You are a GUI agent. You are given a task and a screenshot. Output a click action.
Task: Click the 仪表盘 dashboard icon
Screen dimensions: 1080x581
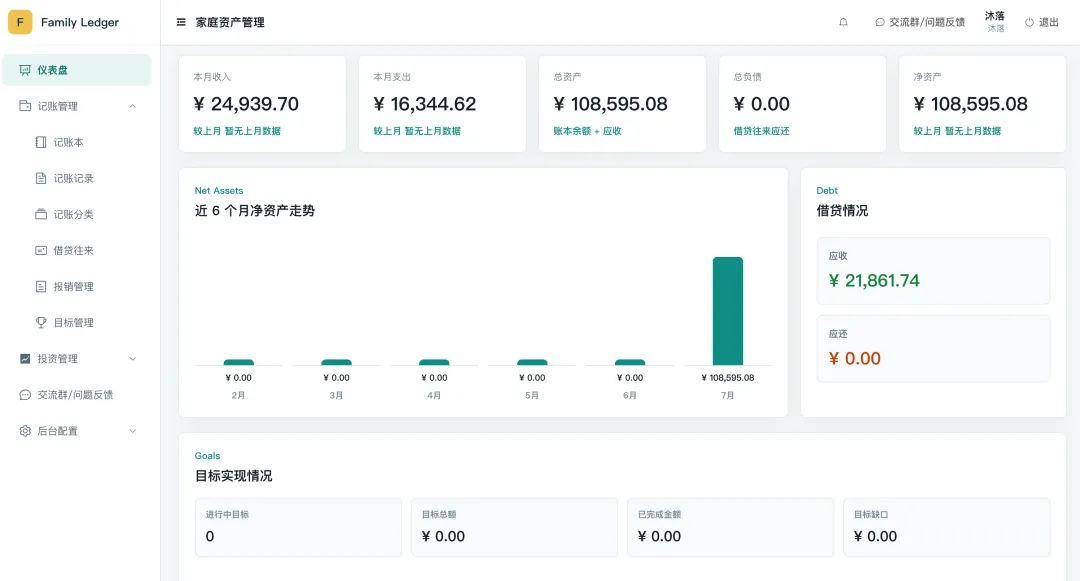click(x=25, y=70)
